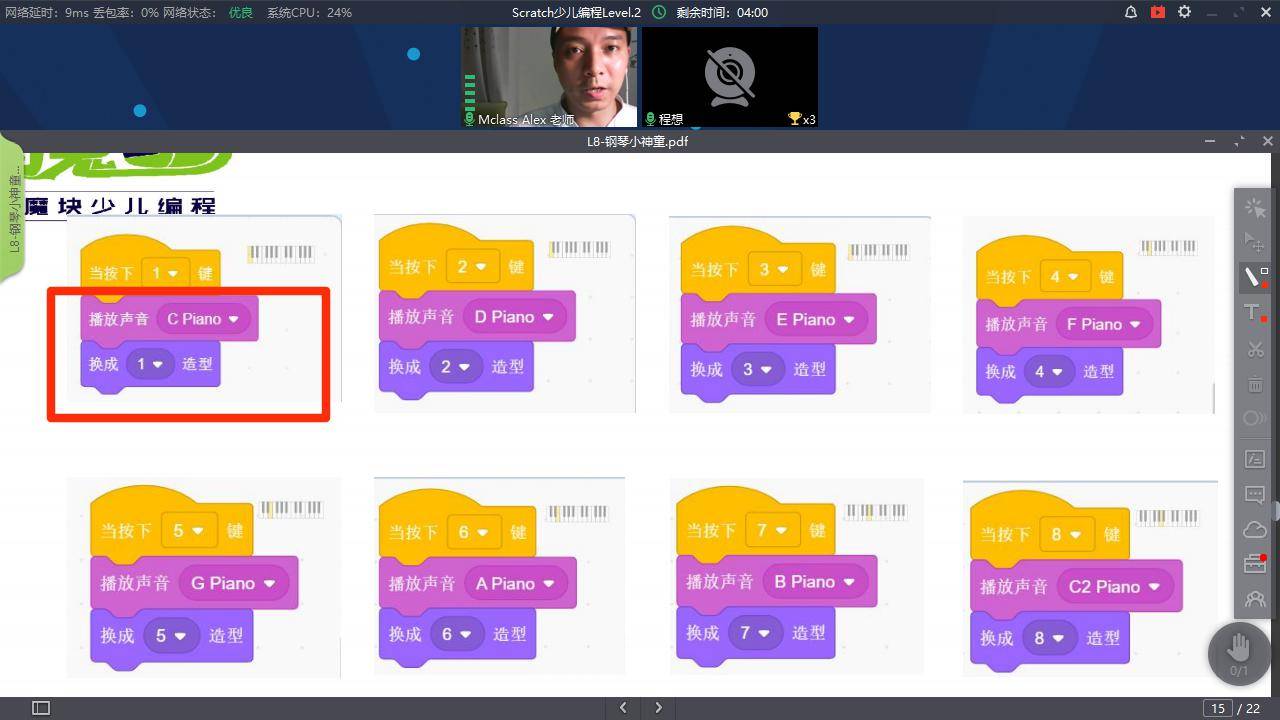The width and height of the screenshot is (1280, 720).
Task: Open the green side tab on the left edge
Action: click(11, 210)
